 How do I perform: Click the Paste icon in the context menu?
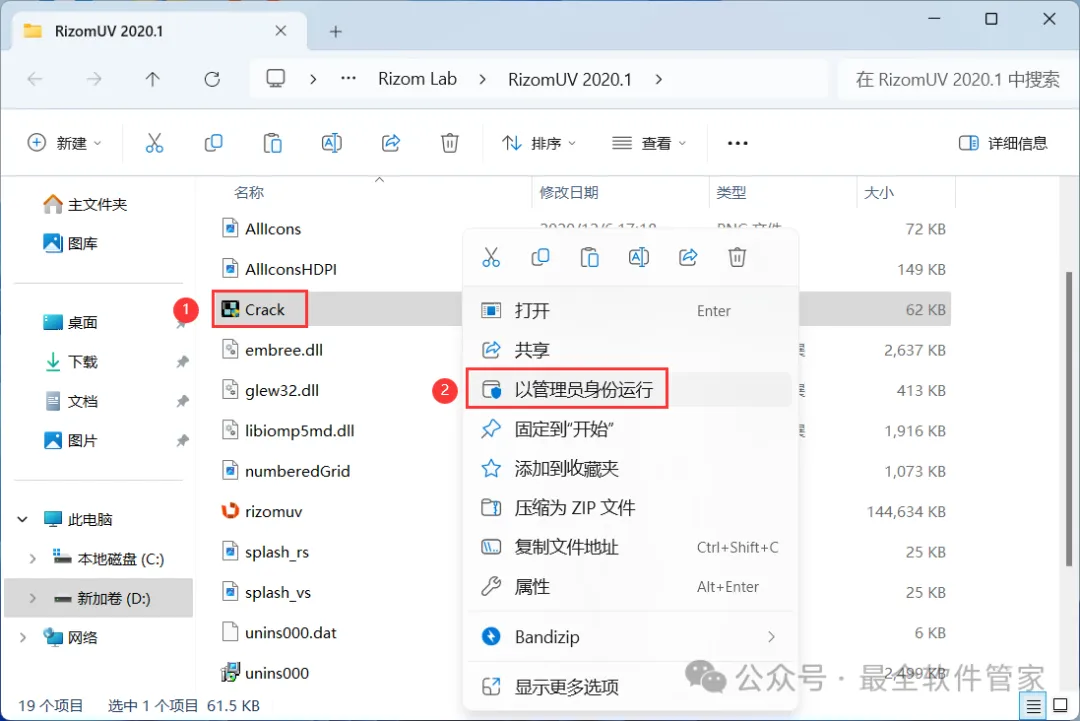[x=590, y=257]
